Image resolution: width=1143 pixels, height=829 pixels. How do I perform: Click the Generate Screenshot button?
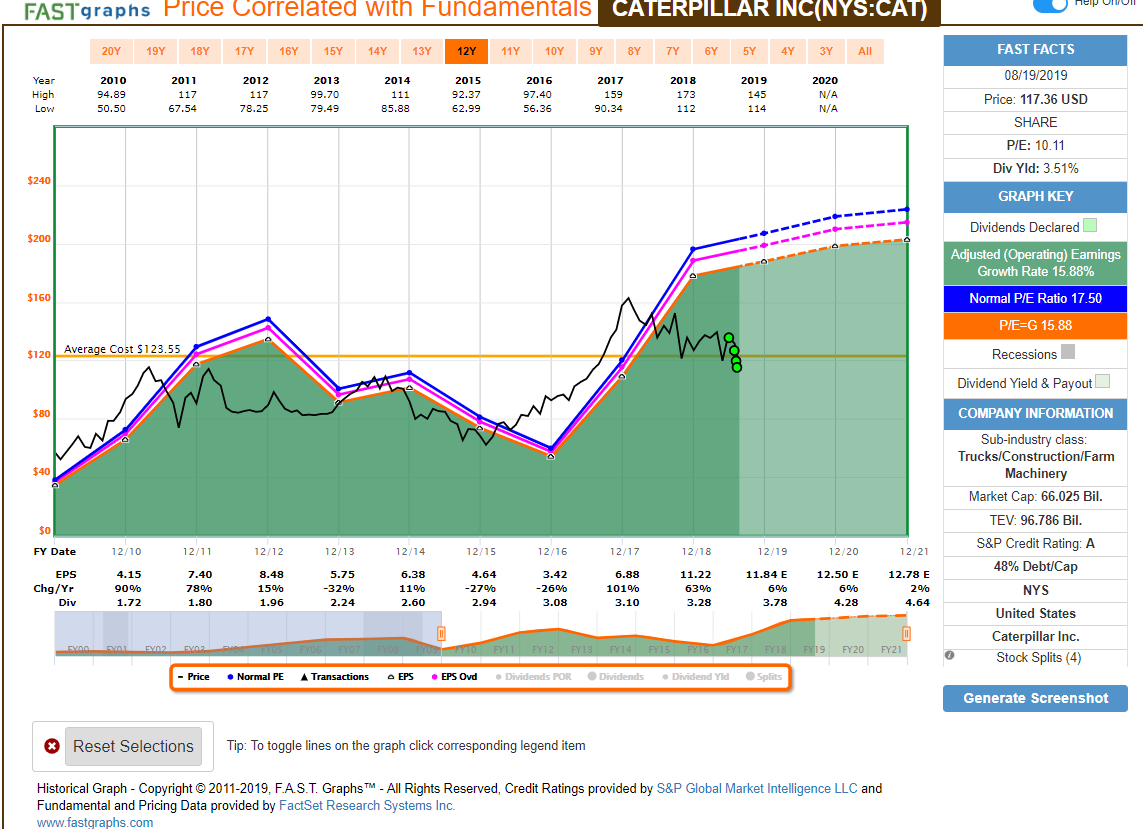1035,698
